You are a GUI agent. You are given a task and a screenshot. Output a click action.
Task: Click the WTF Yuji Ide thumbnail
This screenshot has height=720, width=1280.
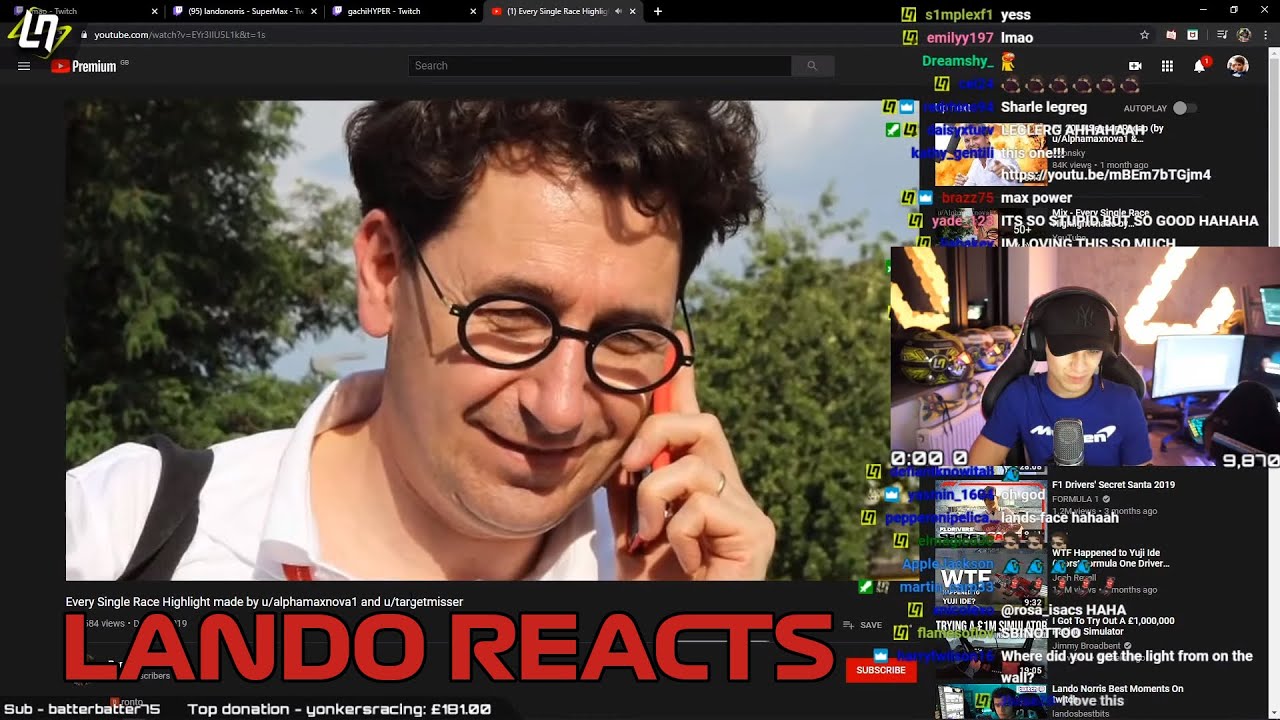(990, 577)
